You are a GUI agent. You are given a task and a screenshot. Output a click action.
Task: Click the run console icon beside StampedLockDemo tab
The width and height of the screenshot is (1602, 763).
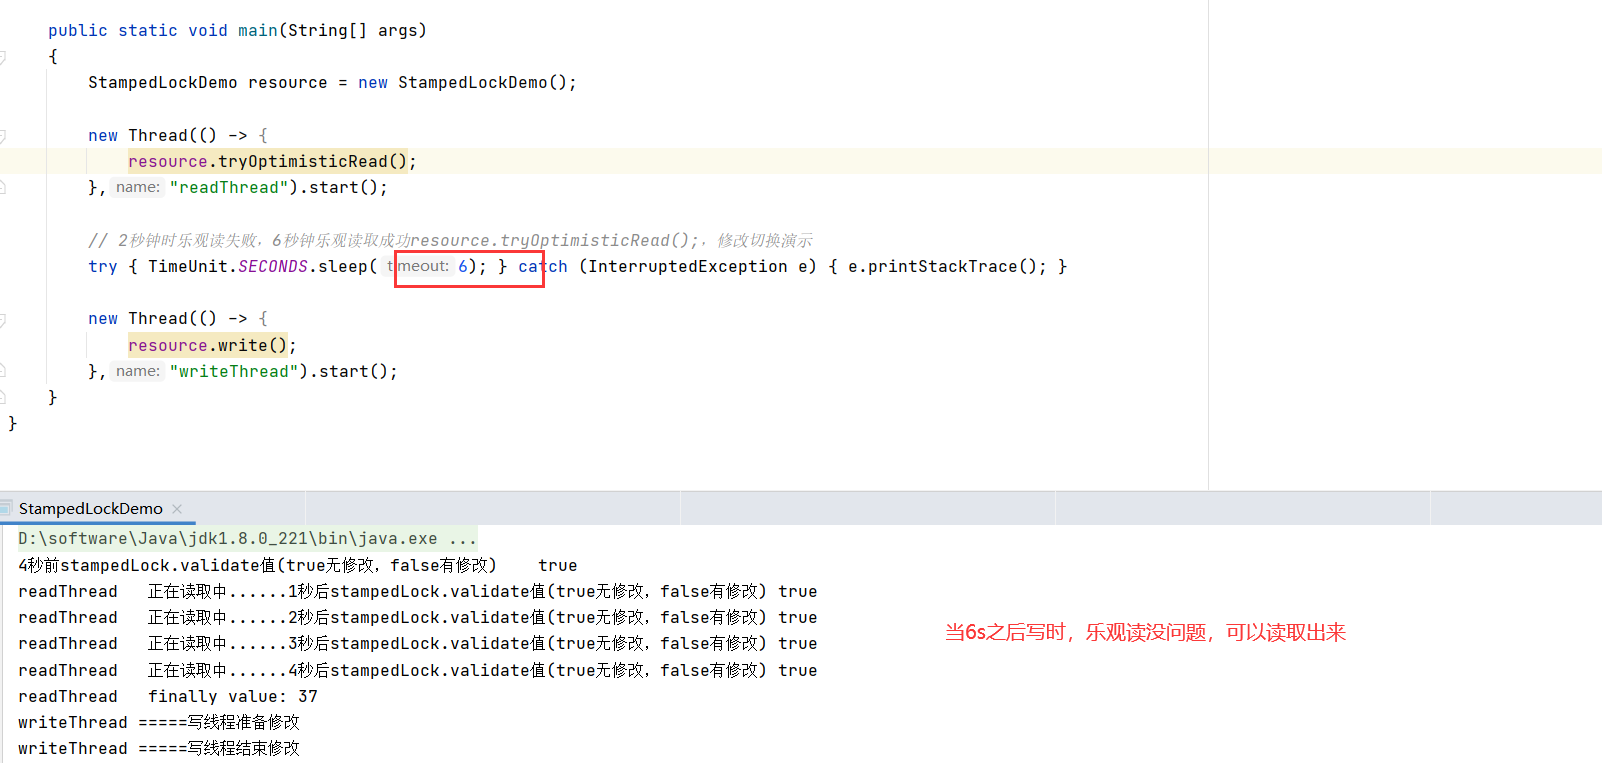[x=6, y=508]
